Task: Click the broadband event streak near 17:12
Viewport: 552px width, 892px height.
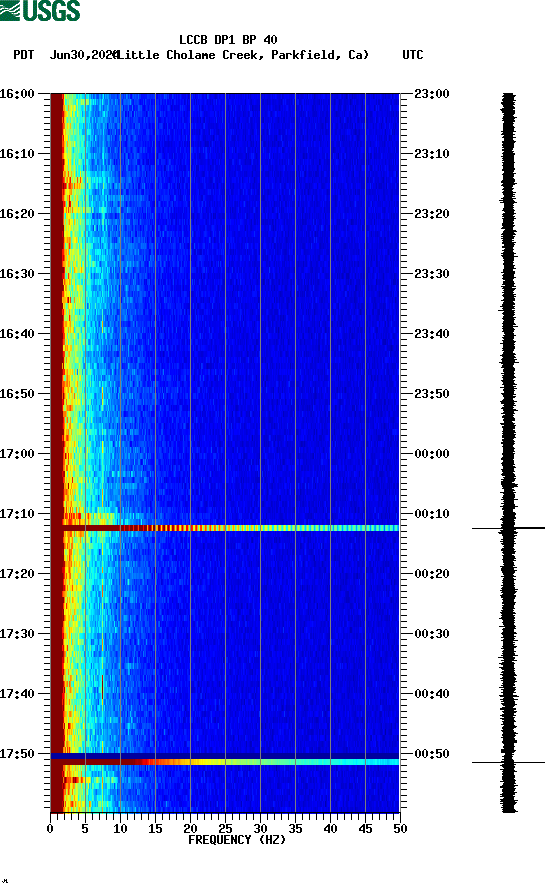Action: tap(225, 528)
